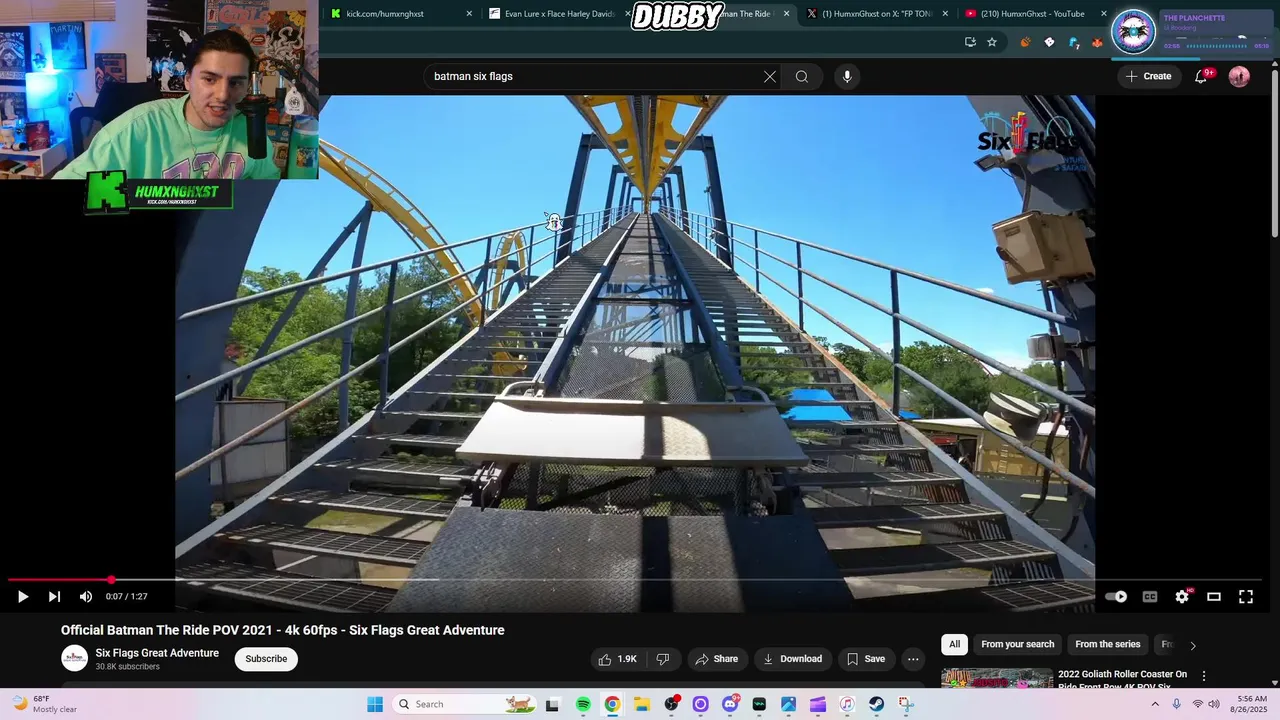The image size is (1280, 720).
Task: Open File Explorer from the taskbar
Action: (641, 704)
